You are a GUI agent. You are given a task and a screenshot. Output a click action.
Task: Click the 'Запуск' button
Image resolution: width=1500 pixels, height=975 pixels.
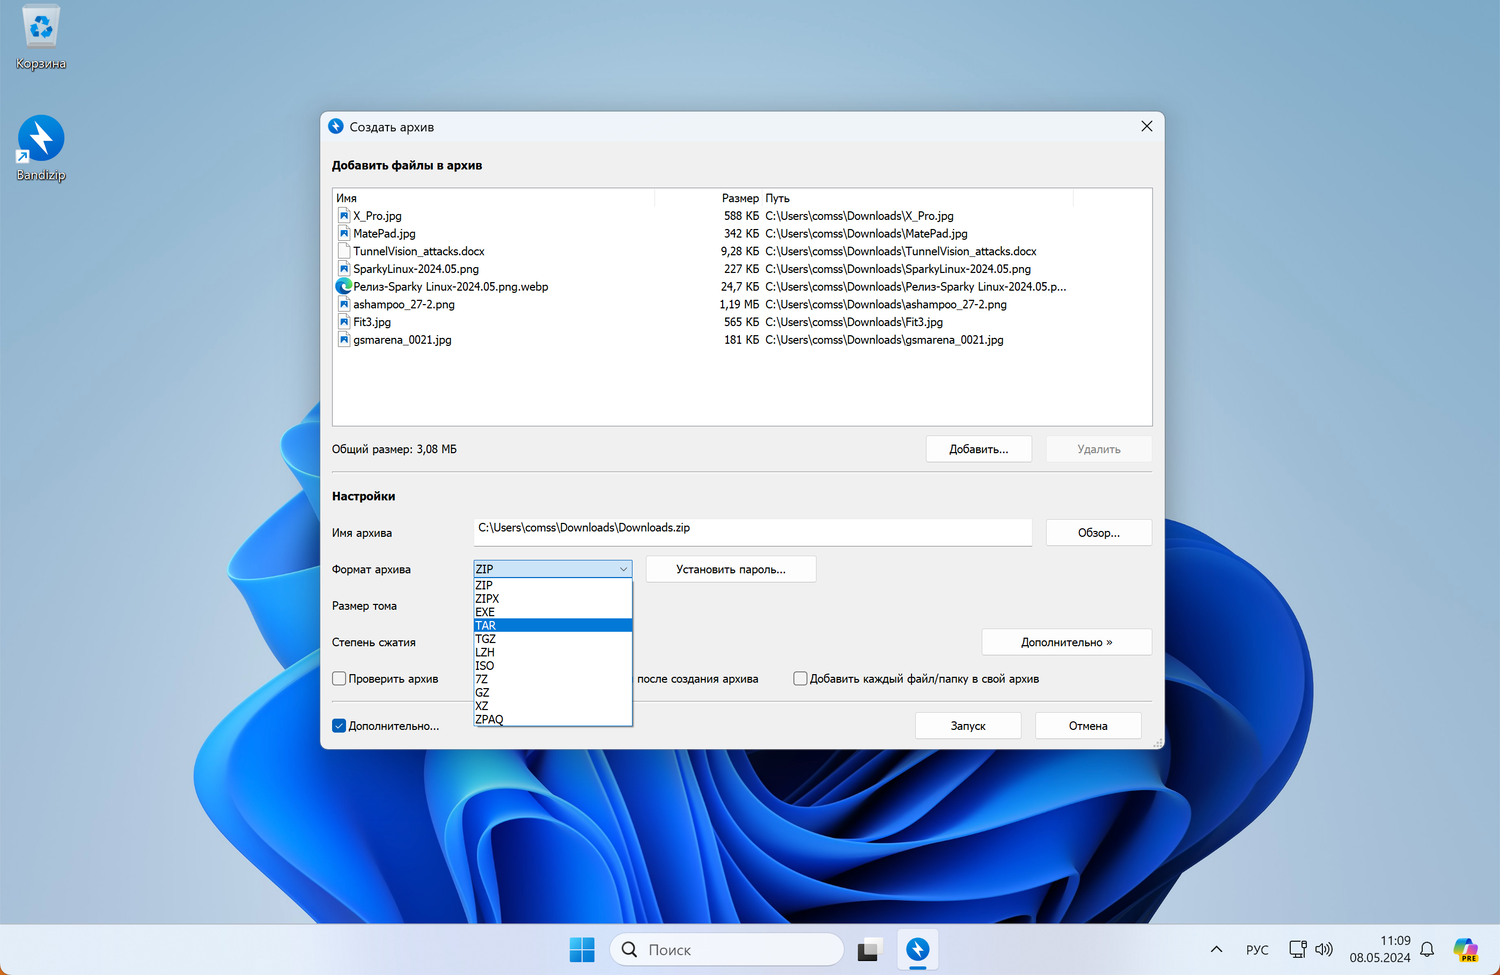[967, 726]
